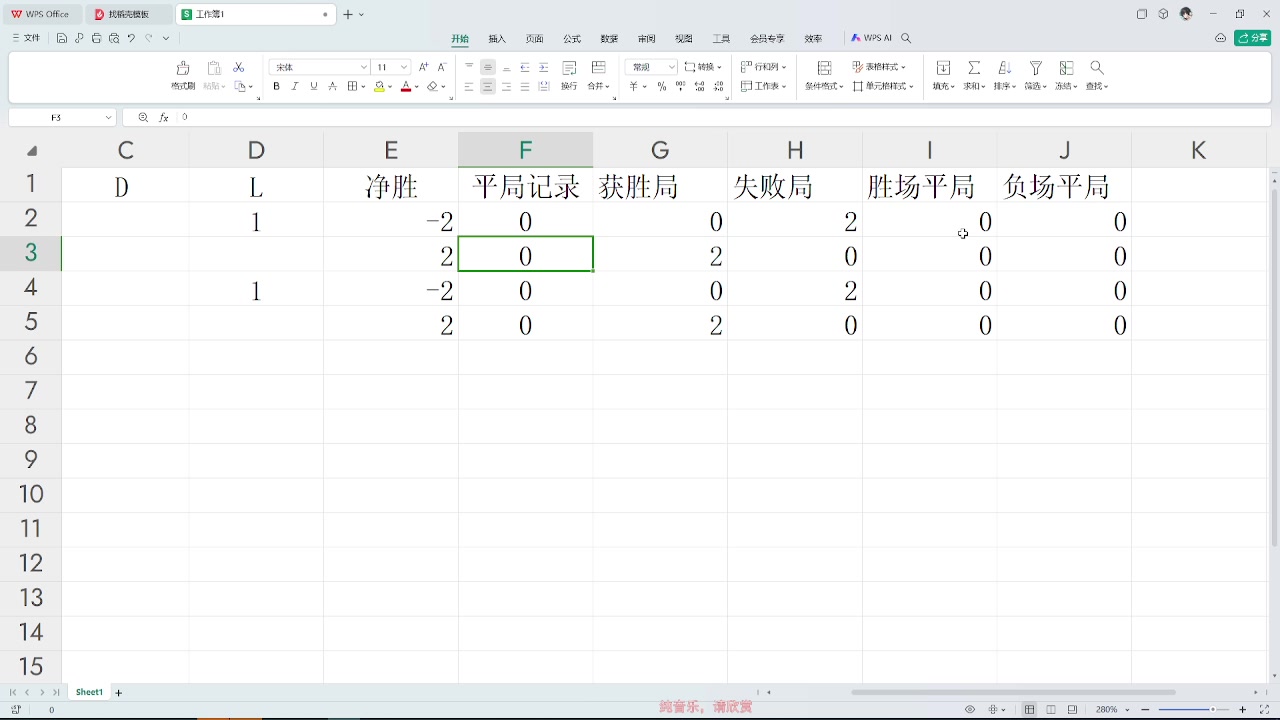
Task: Click the decrease font size A- icon
Action: [442, 67]
